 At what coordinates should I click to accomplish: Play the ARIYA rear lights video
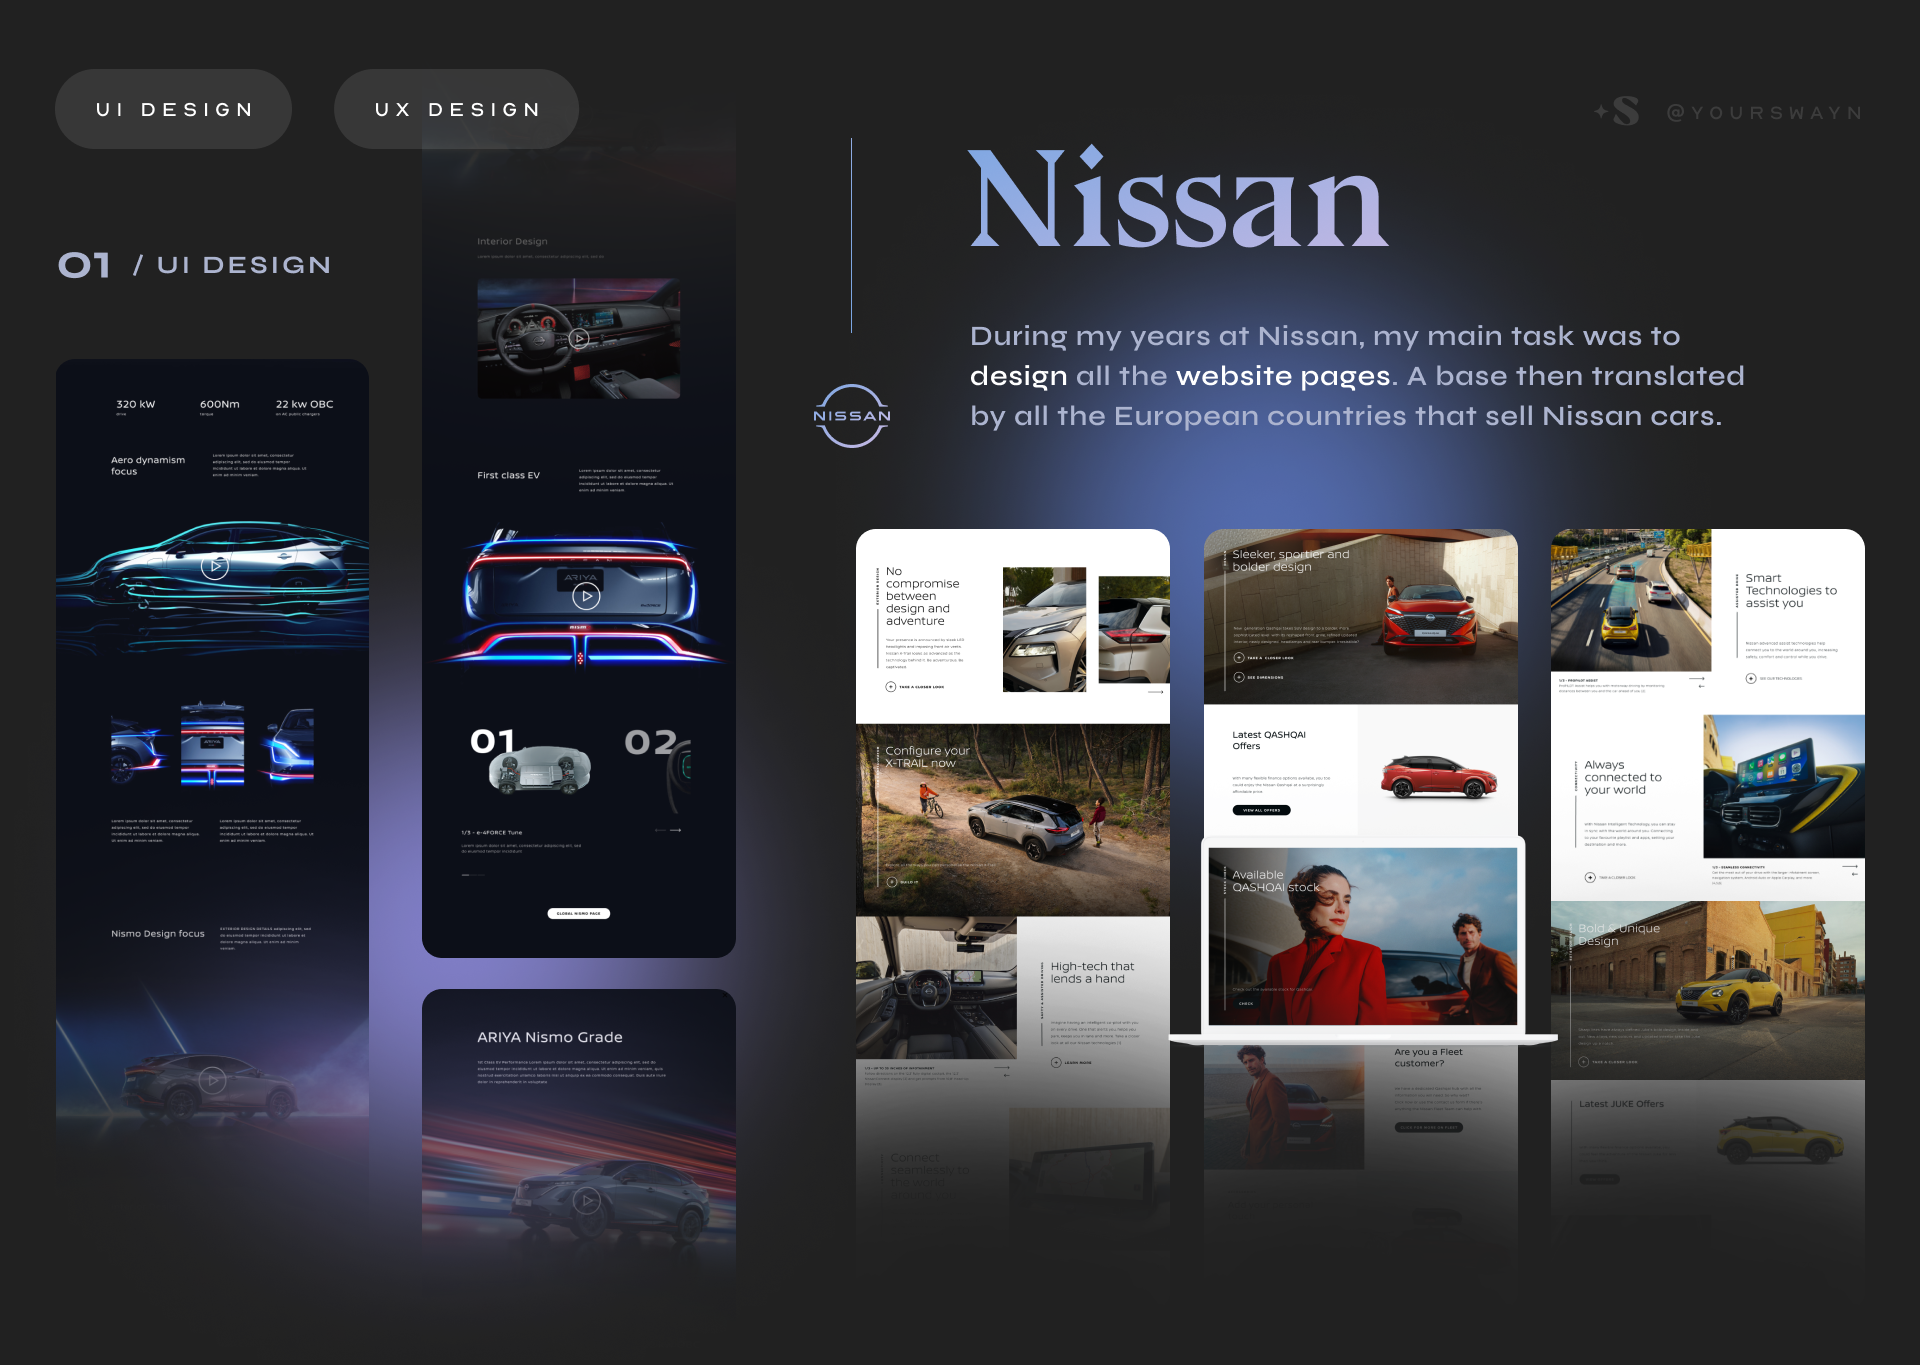(586, 596)
